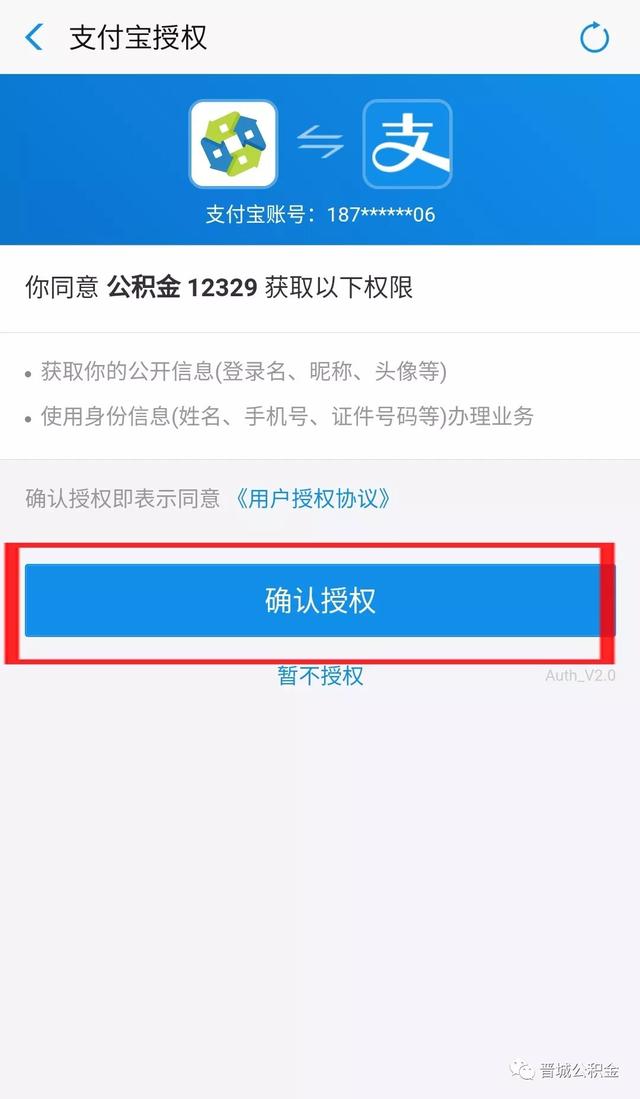
Task: Tap the 确认授权即表示同意 notice text
Action: pos(123,498)
